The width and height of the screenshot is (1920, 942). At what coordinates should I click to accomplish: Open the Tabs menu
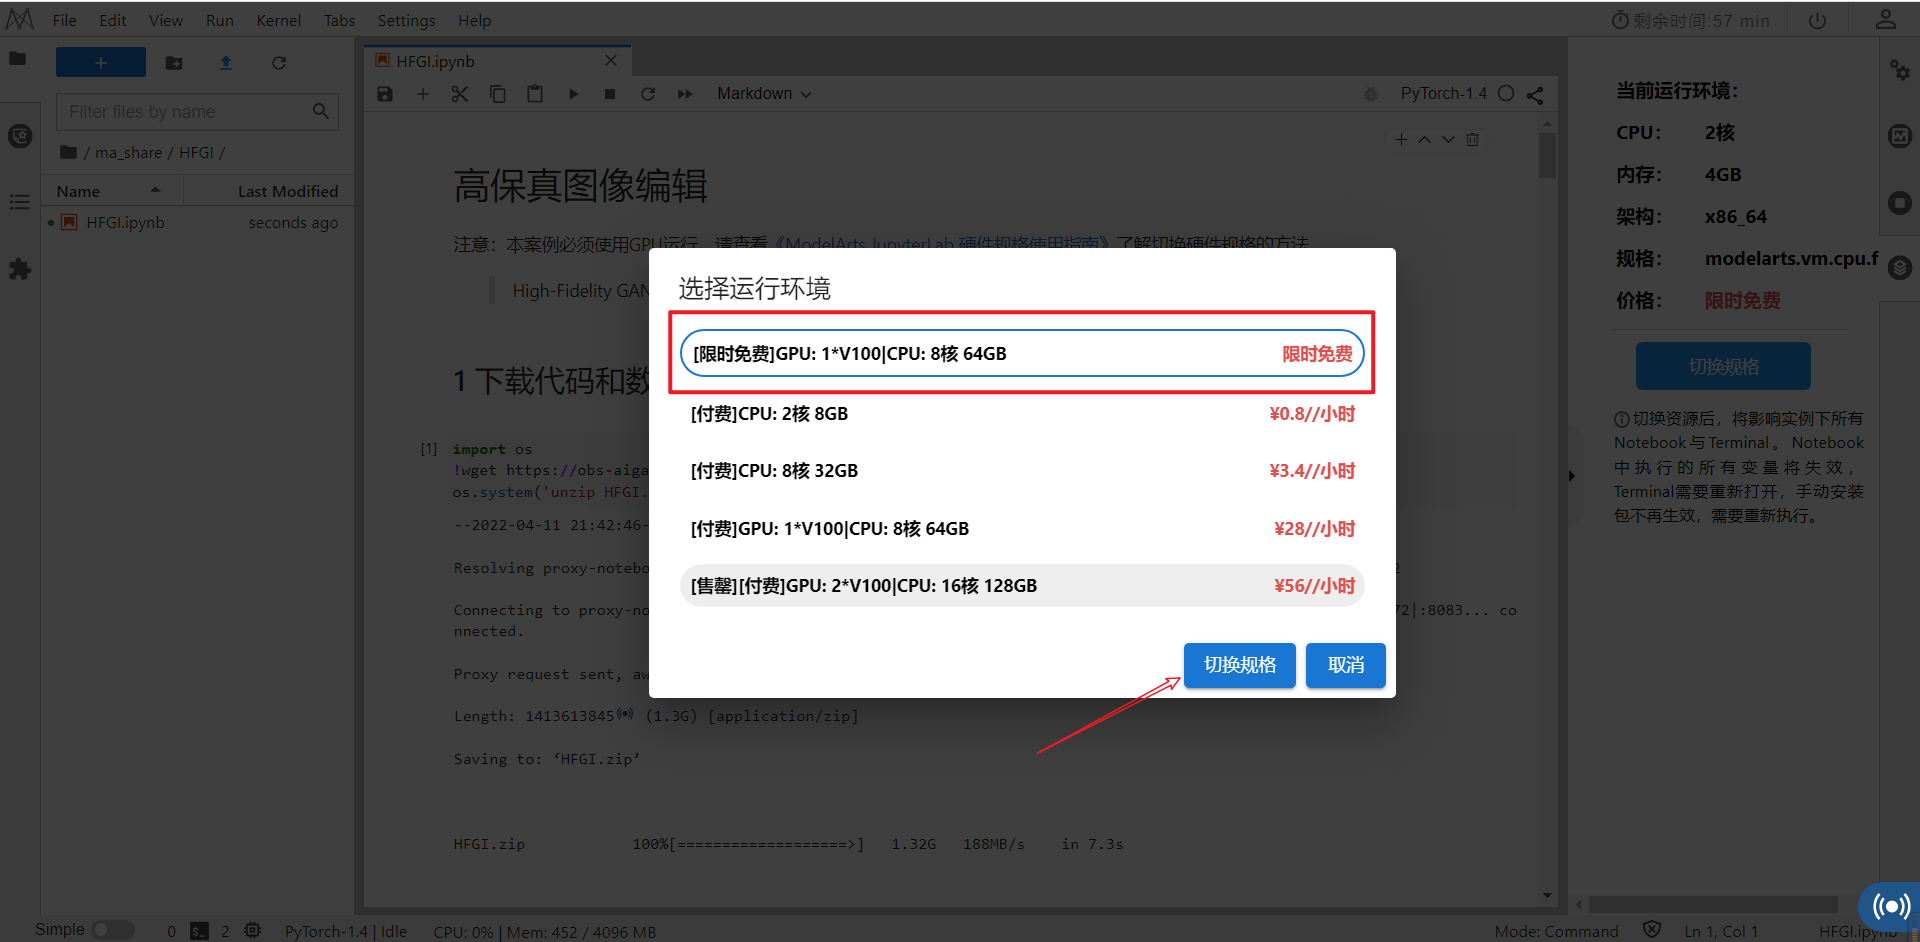coord(340,21)
